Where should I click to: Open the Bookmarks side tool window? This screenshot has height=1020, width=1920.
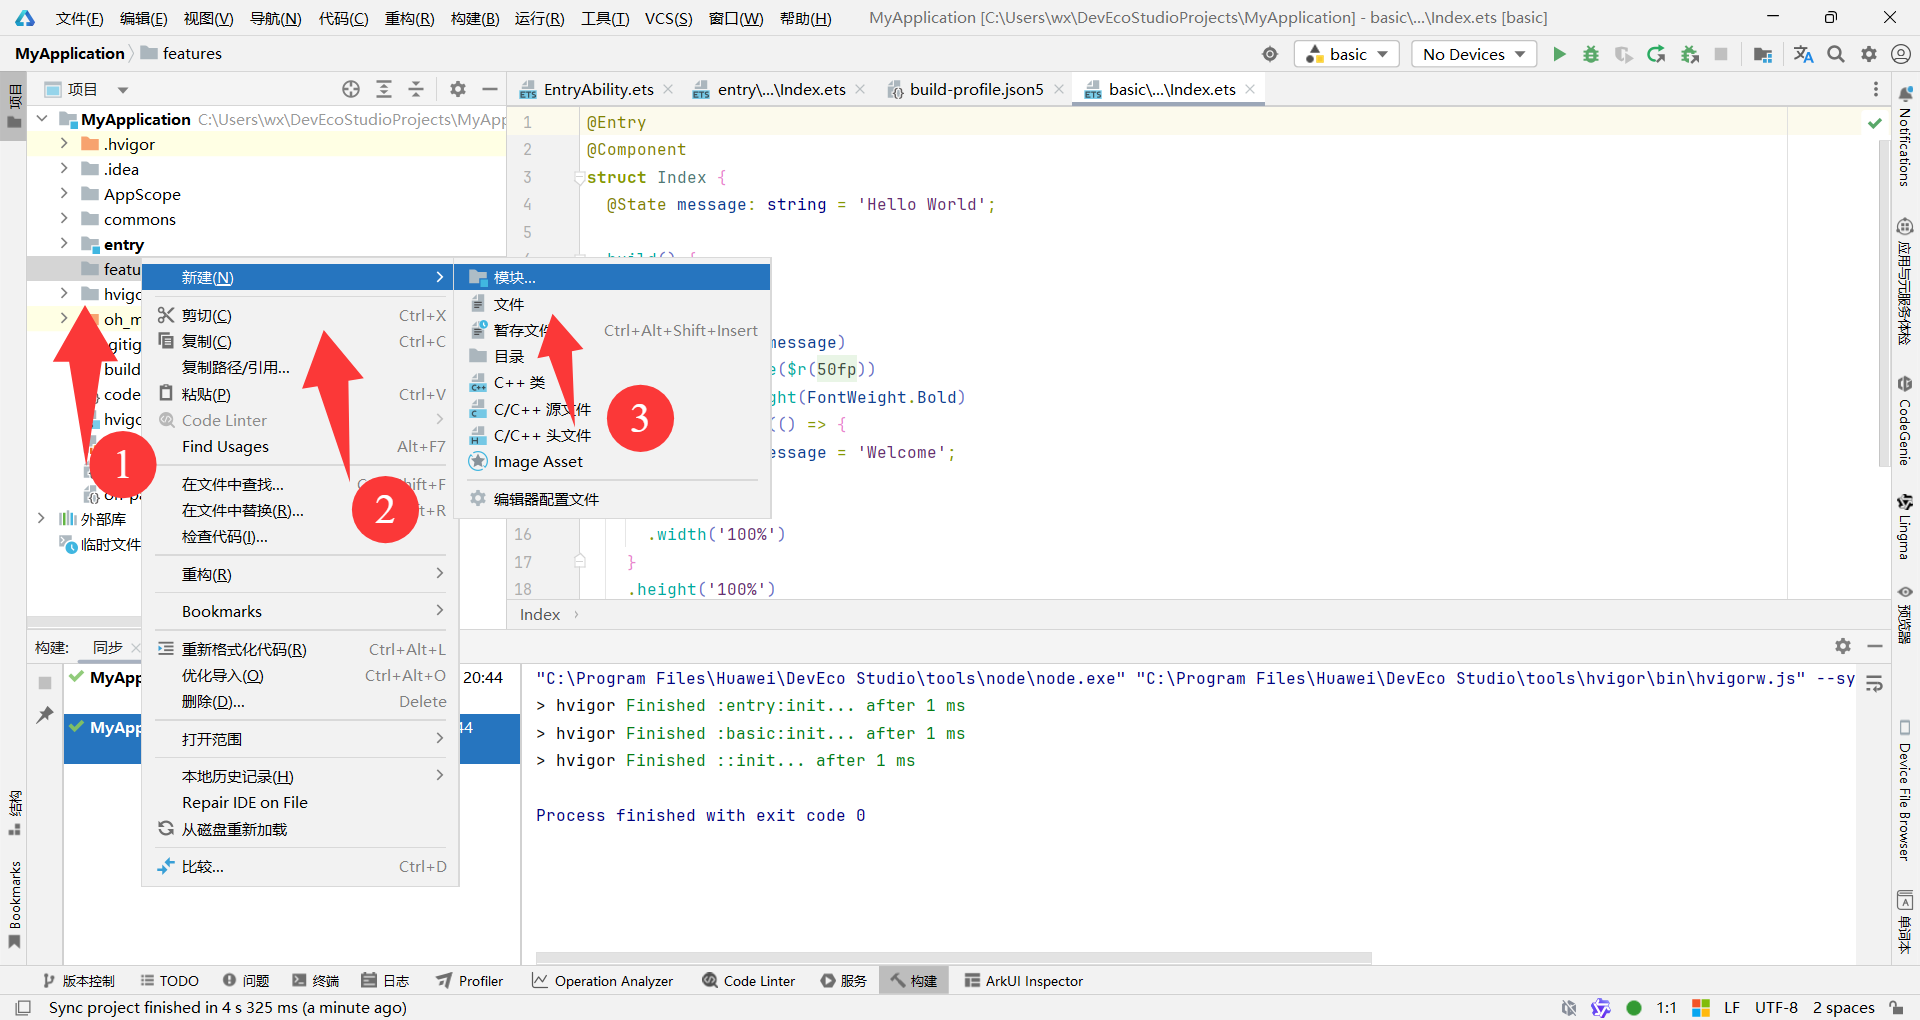pyautogui.click(x=14, y=904)
